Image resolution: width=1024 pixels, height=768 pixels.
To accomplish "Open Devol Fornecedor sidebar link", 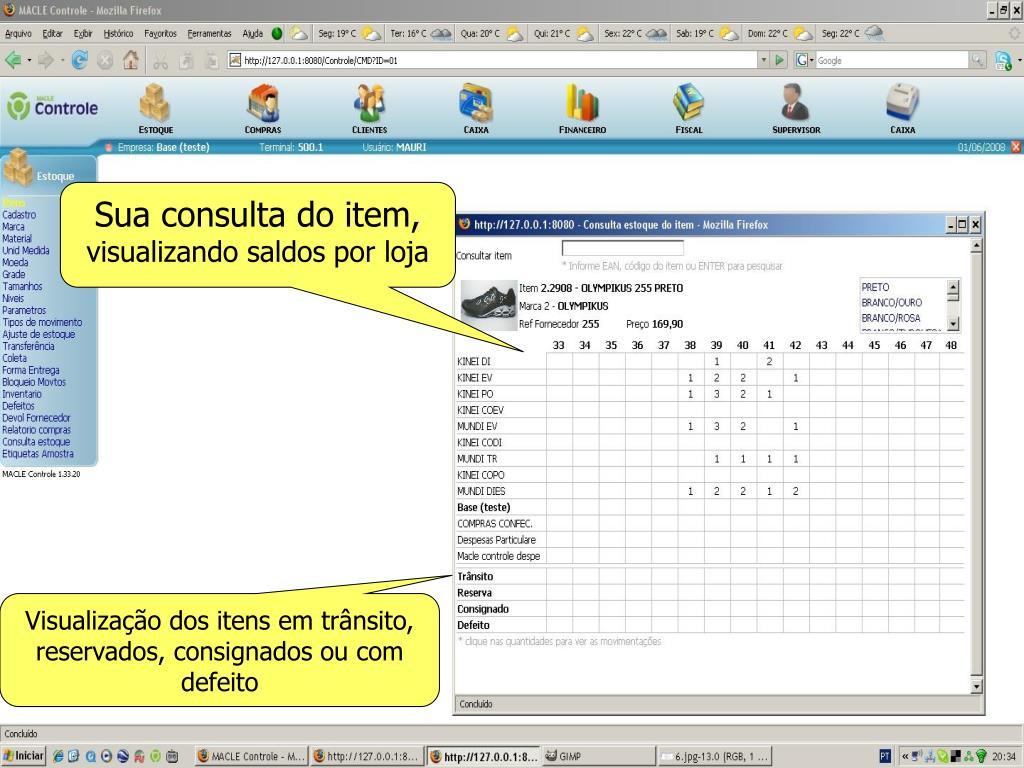I will [36, 418].
